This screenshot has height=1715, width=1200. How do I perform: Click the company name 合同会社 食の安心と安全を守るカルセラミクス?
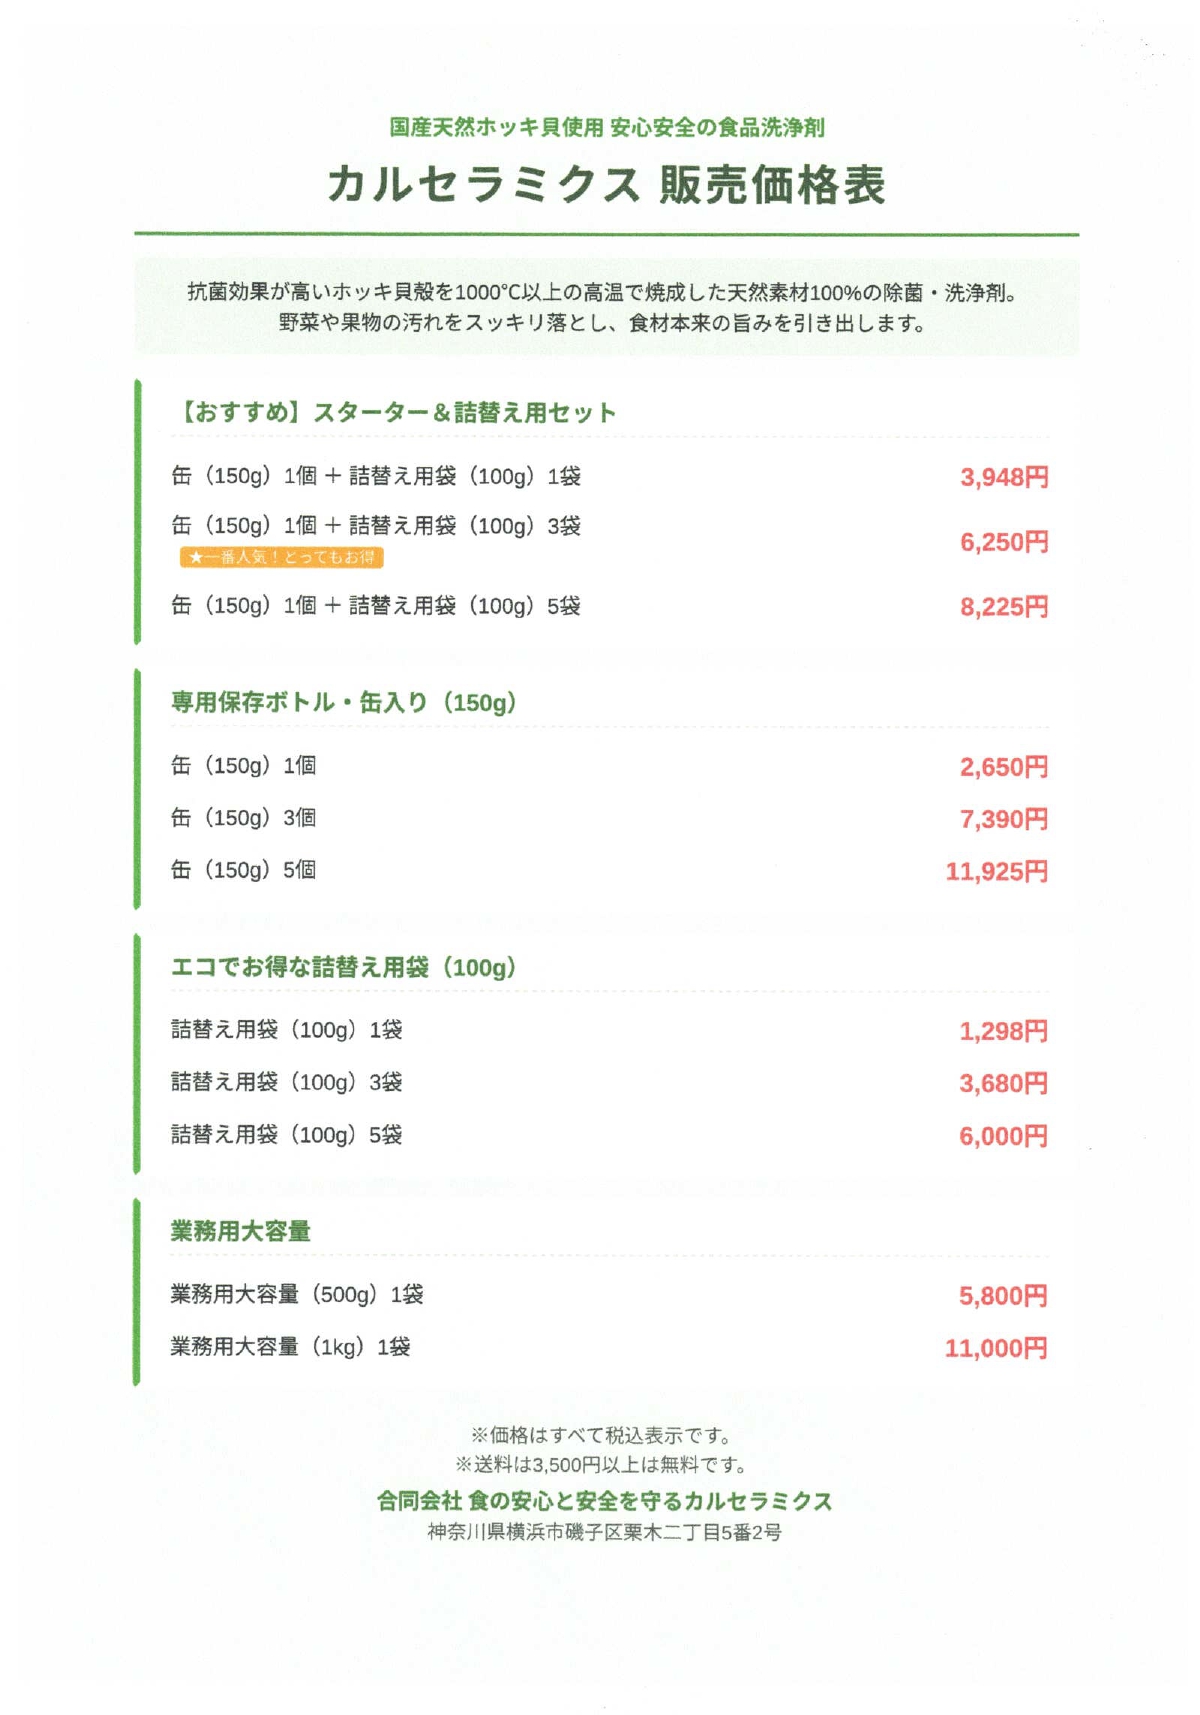(x=605, y=1501)
